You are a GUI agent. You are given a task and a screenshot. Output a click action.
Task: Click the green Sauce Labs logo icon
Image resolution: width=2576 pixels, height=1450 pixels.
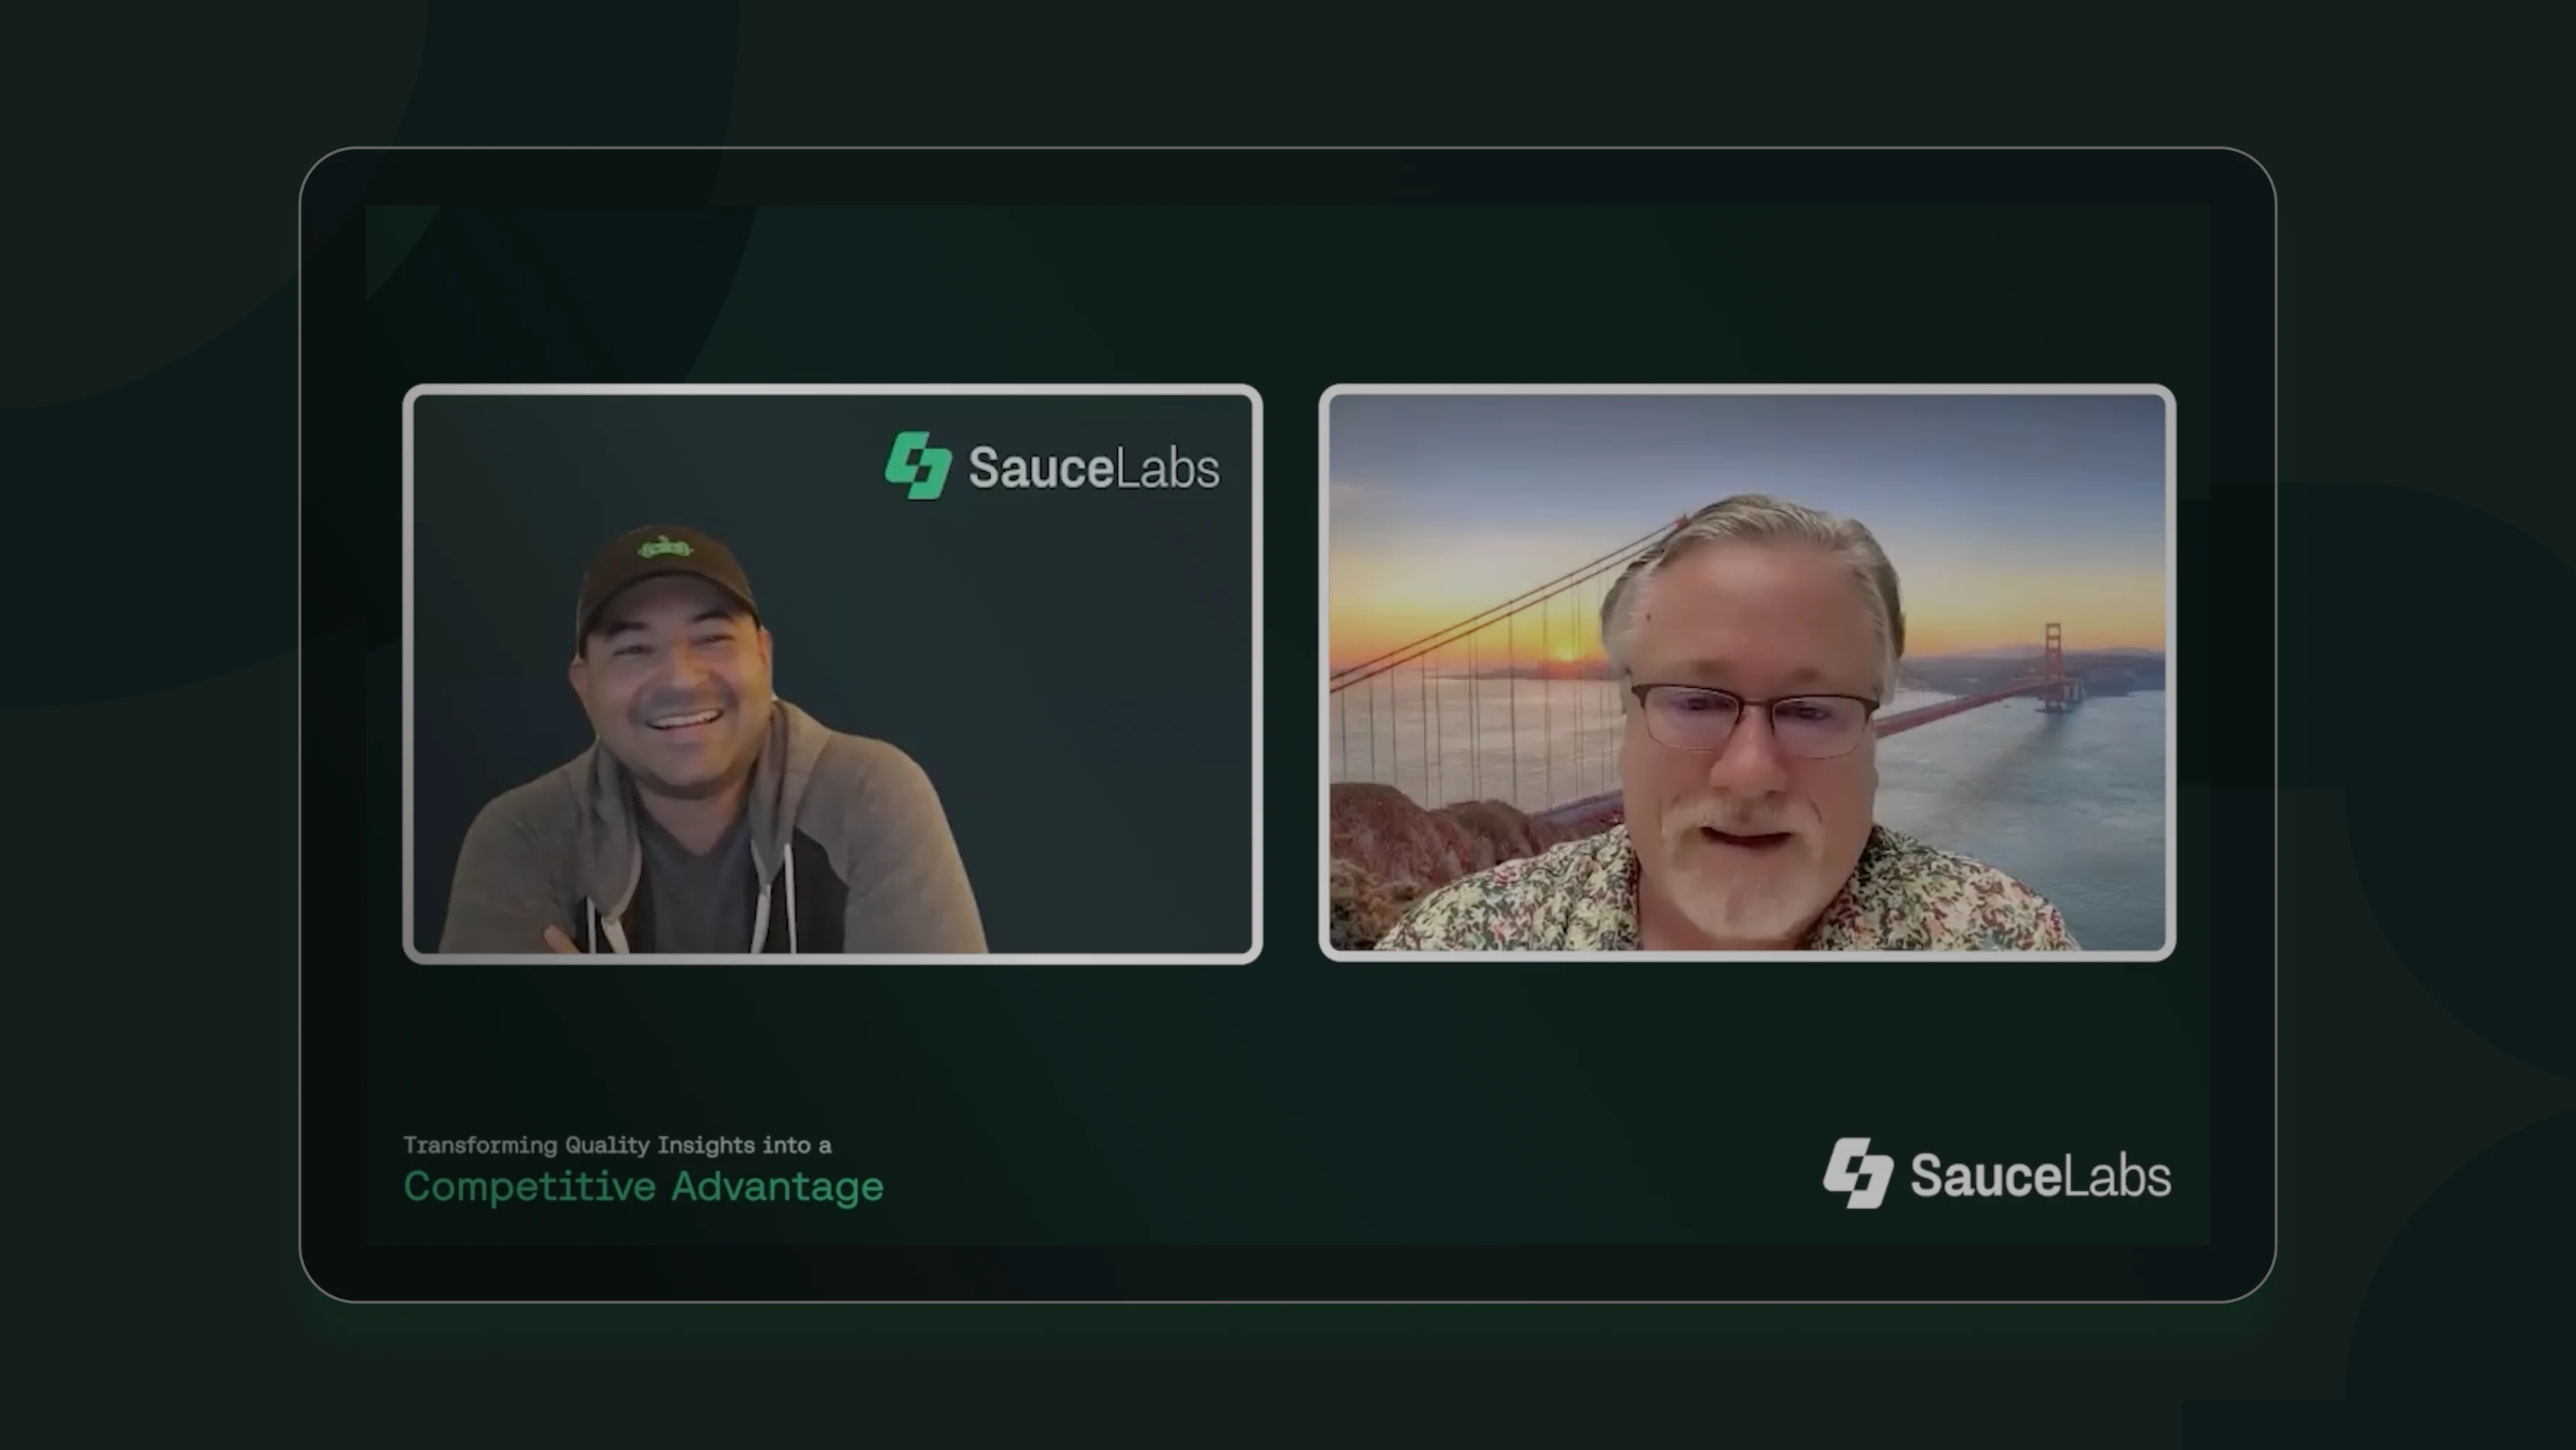pyautogui.click(x=918, y=466)
